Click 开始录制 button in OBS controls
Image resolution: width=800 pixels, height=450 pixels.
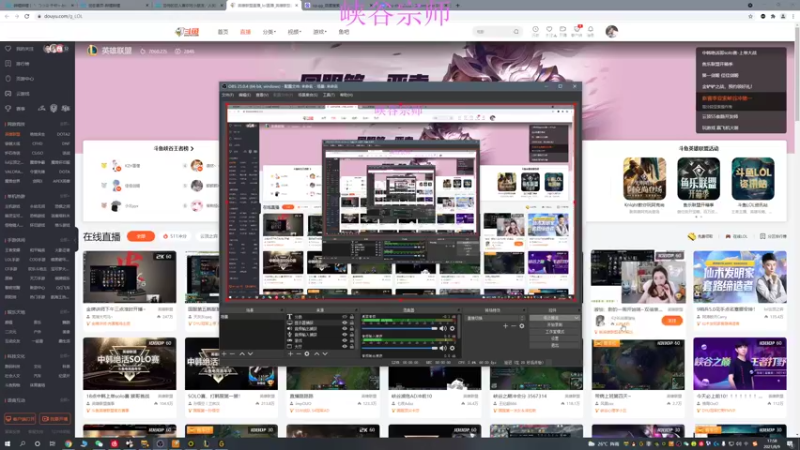click(x=555, y=324)
